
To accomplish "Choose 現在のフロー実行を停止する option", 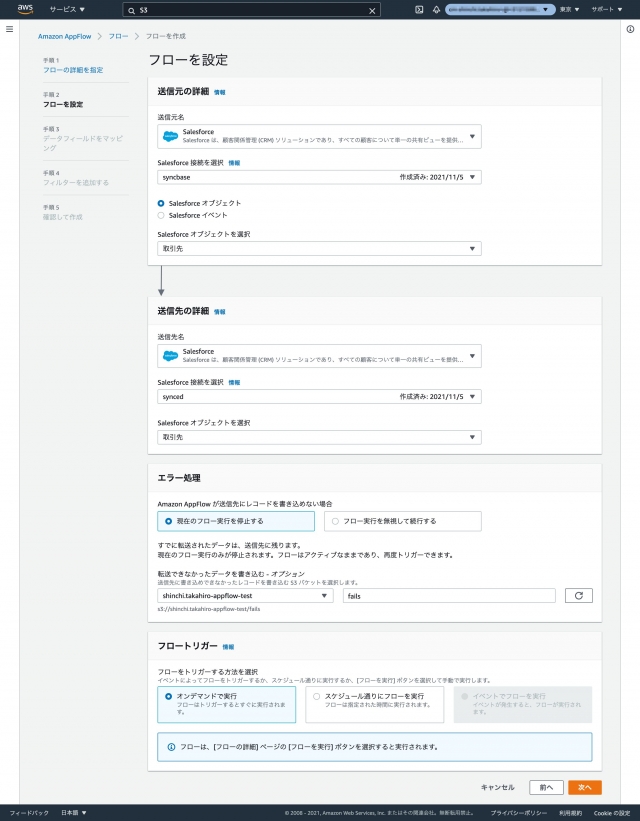I will point(236,521).
